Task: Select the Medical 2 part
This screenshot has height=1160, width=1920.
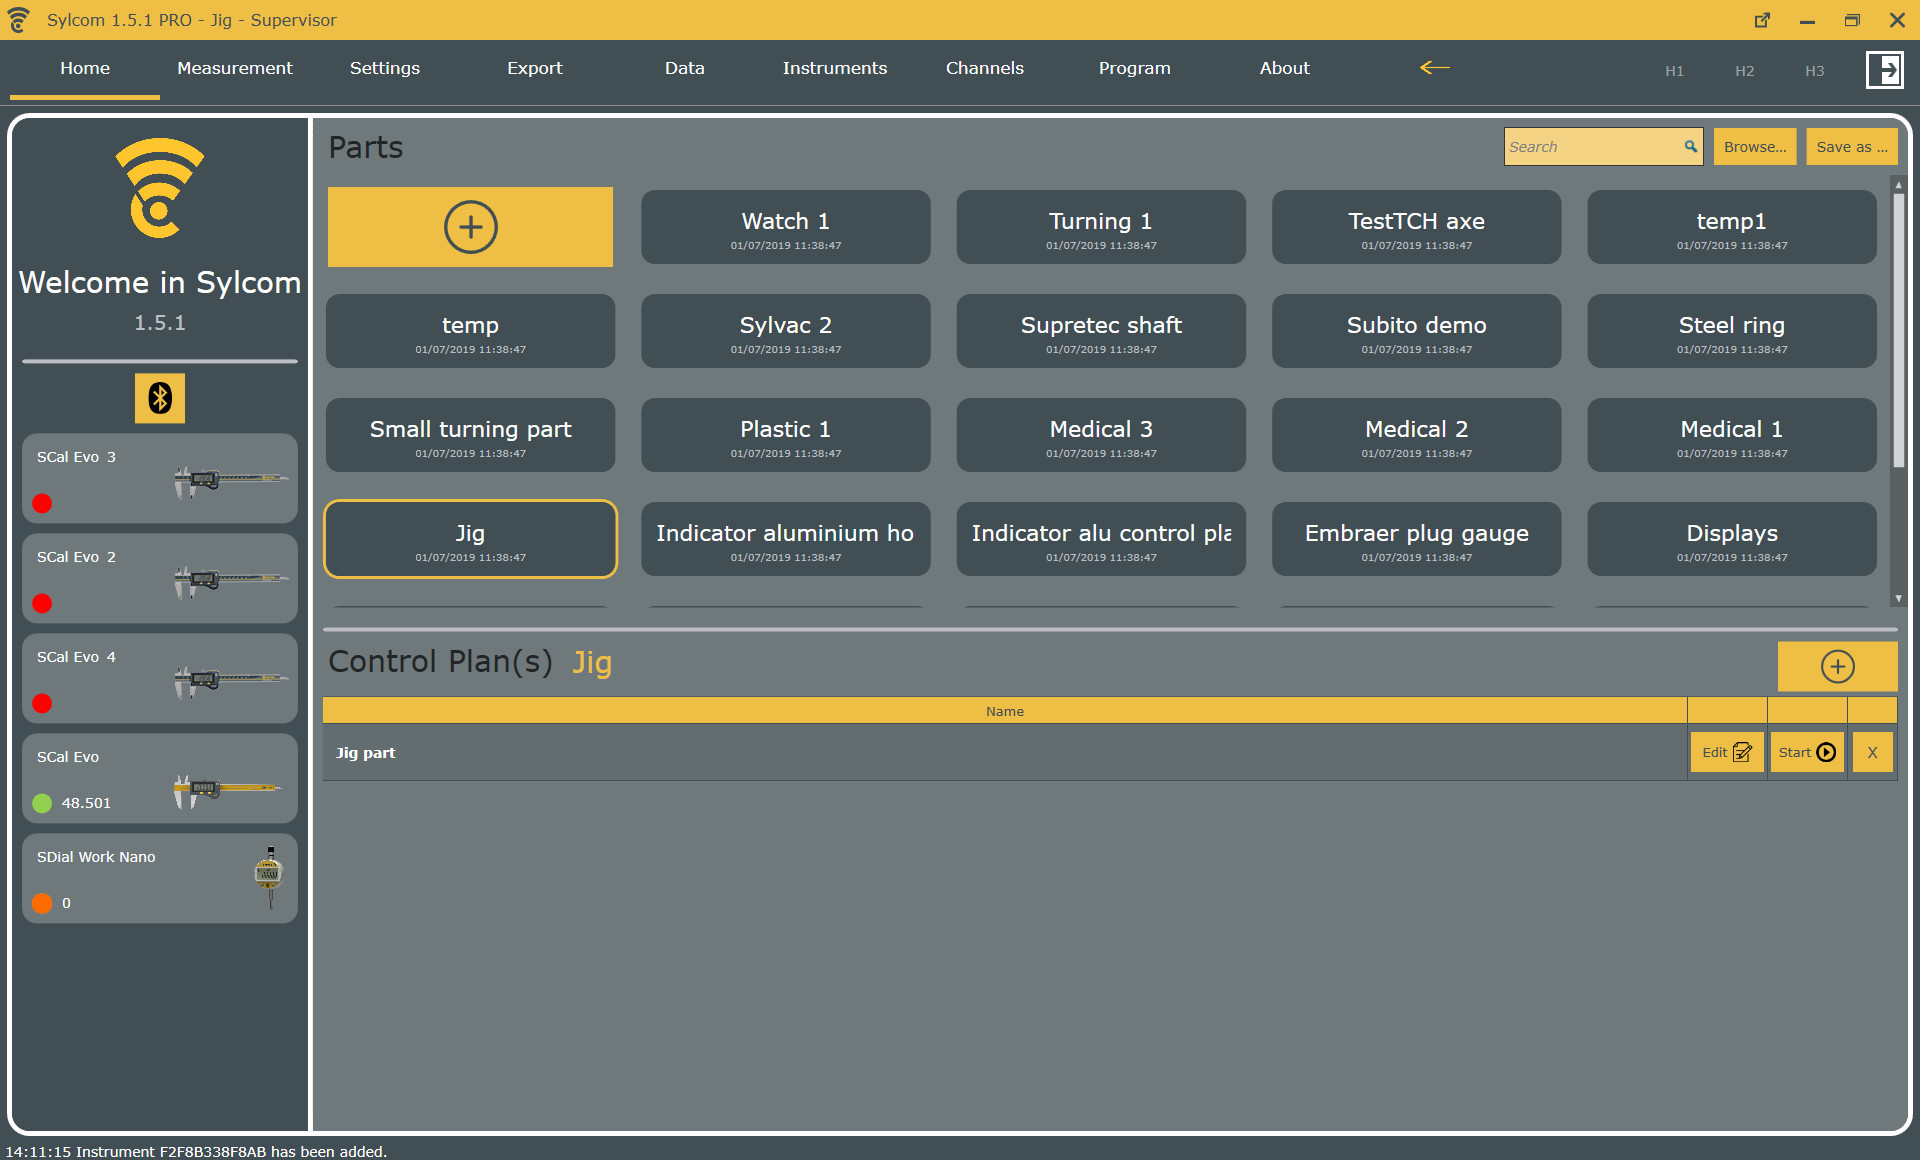Action: coord(1416,435)
